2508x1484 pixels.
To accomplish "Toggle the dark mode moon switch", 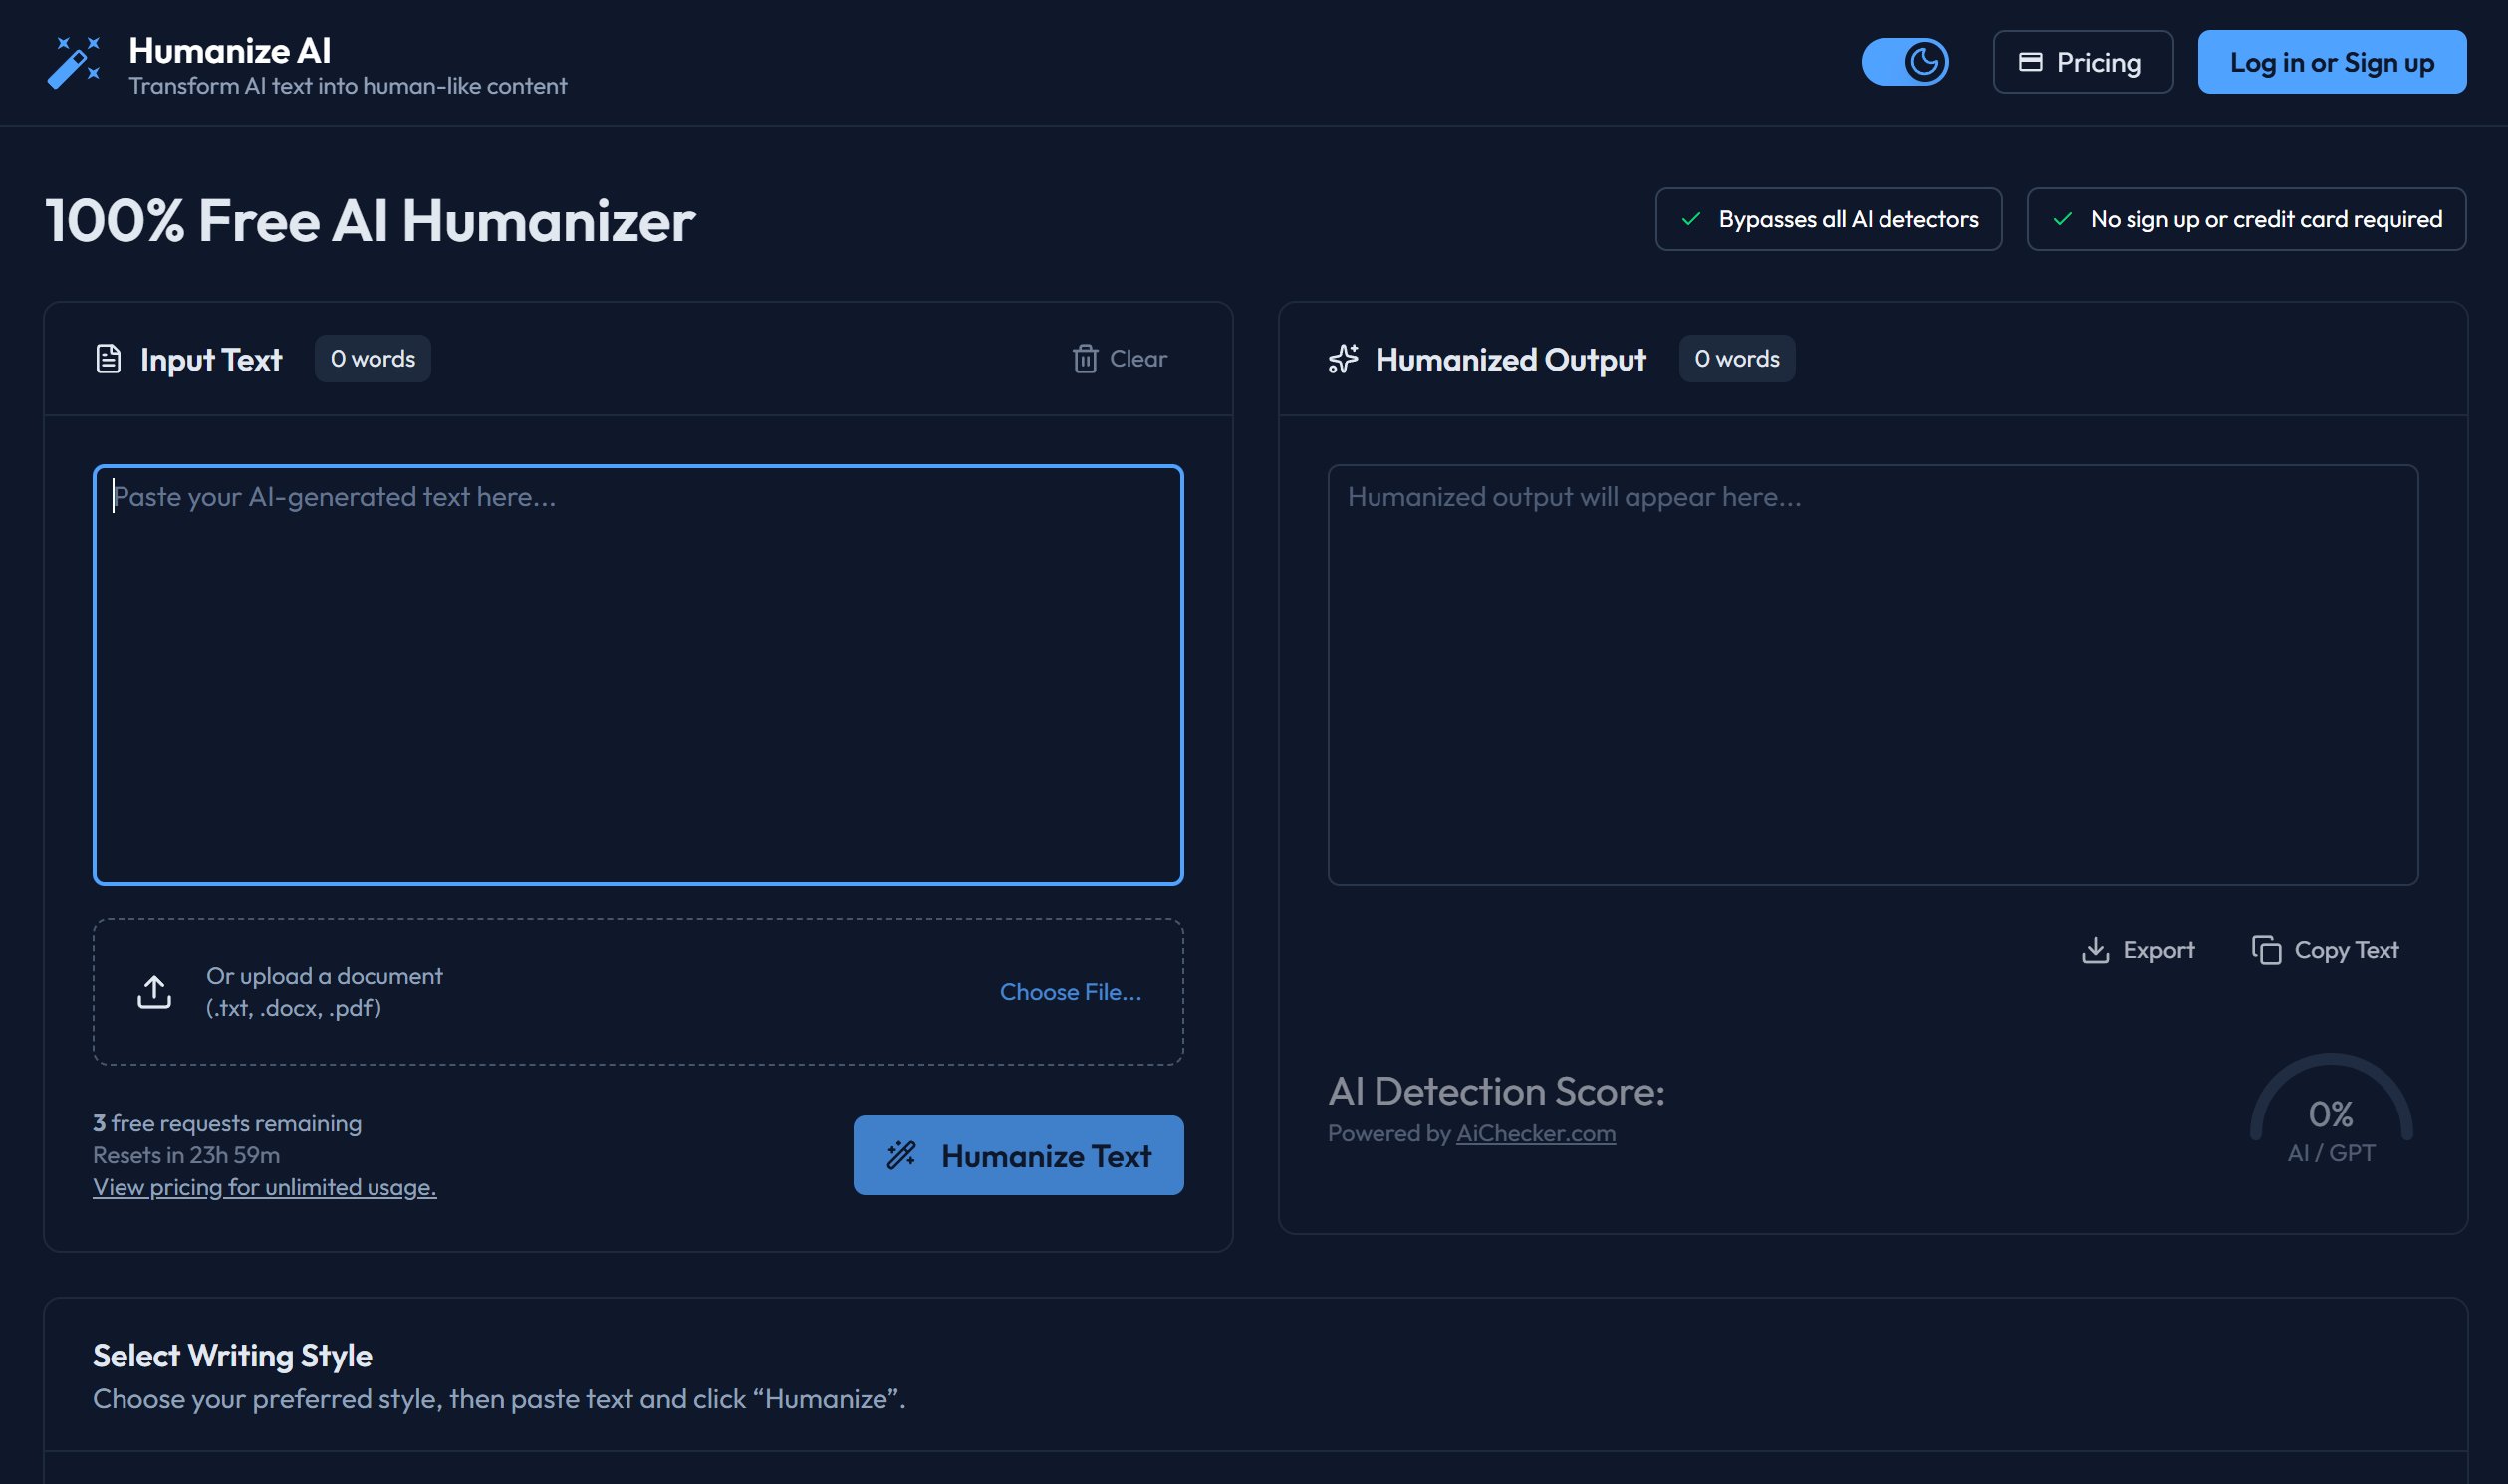I will 1904,62.
